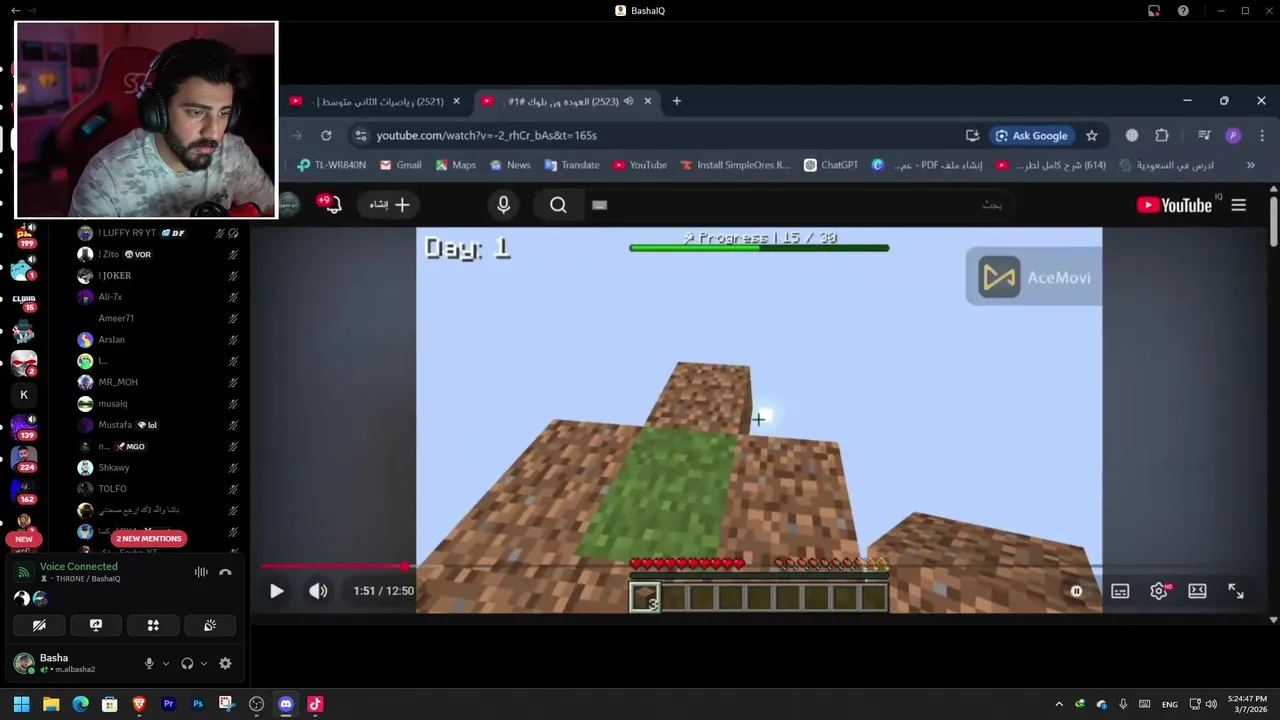Bookmark this page with star icon
1280x720 pixels.
tap(1092, 135)
